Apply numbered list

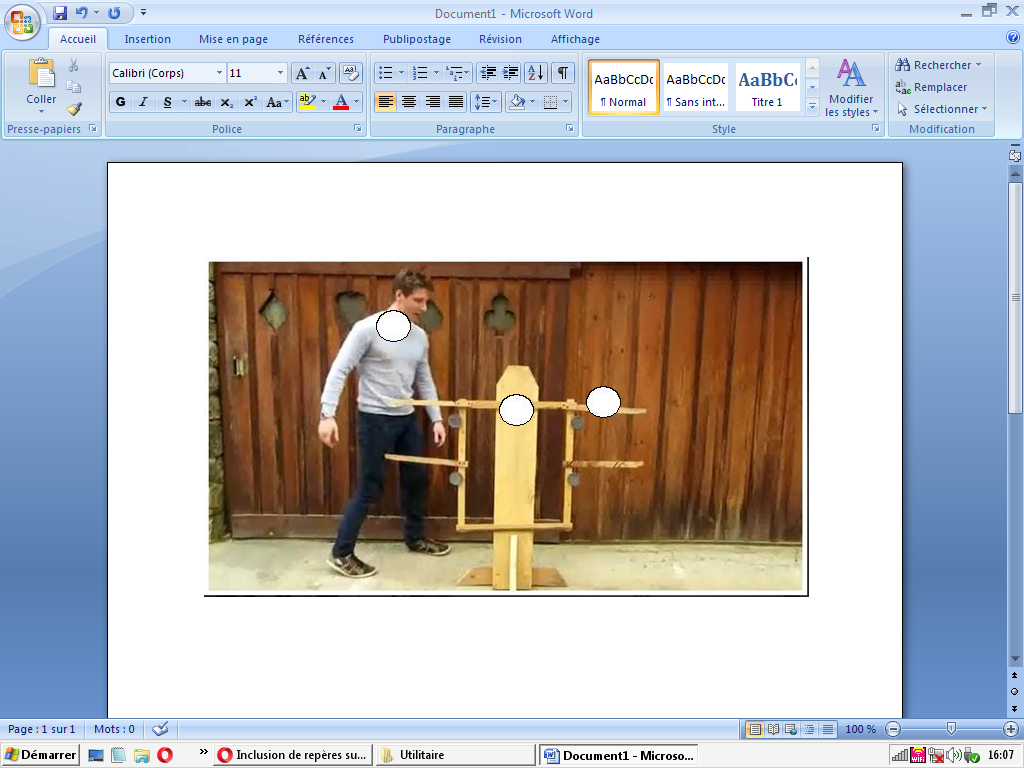(x=421, y=73)
